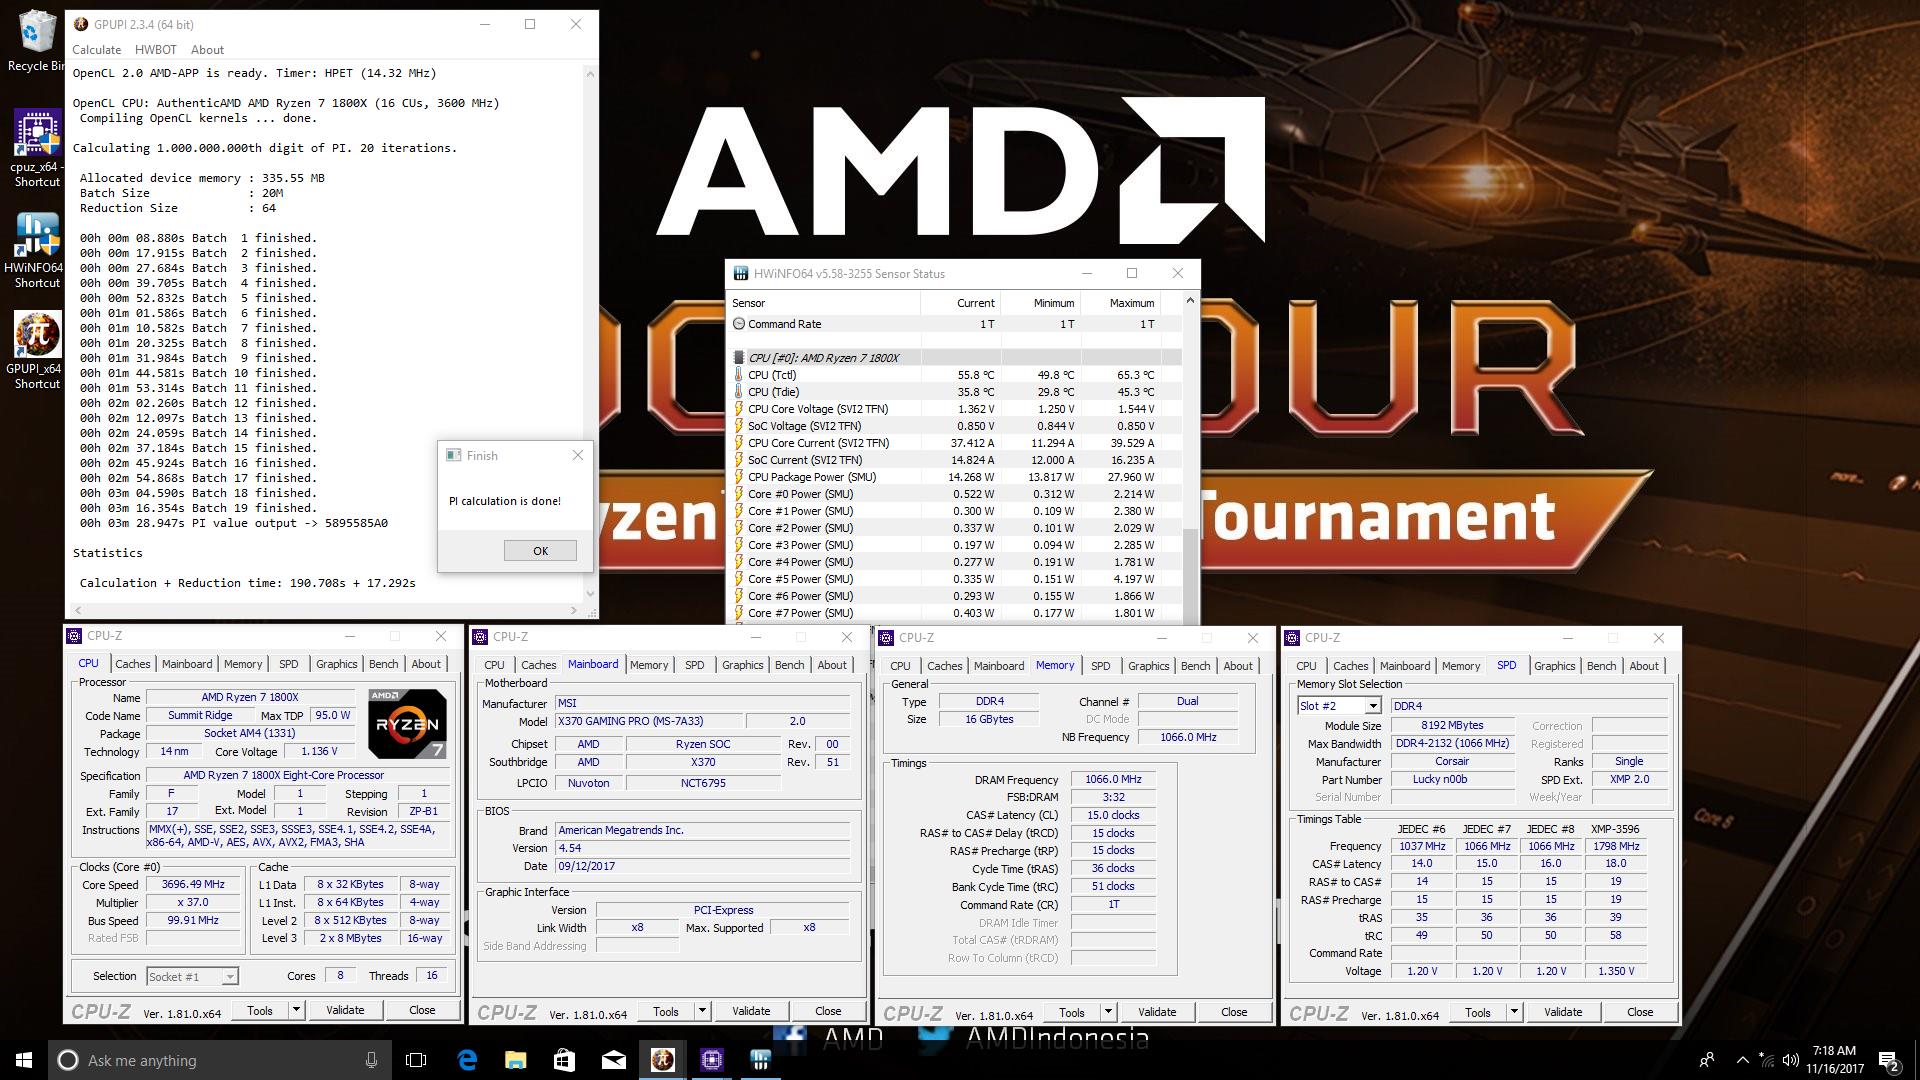
Task: Open the GPUPI_x64 shortcut desktop icon
Action: [37, 350]
